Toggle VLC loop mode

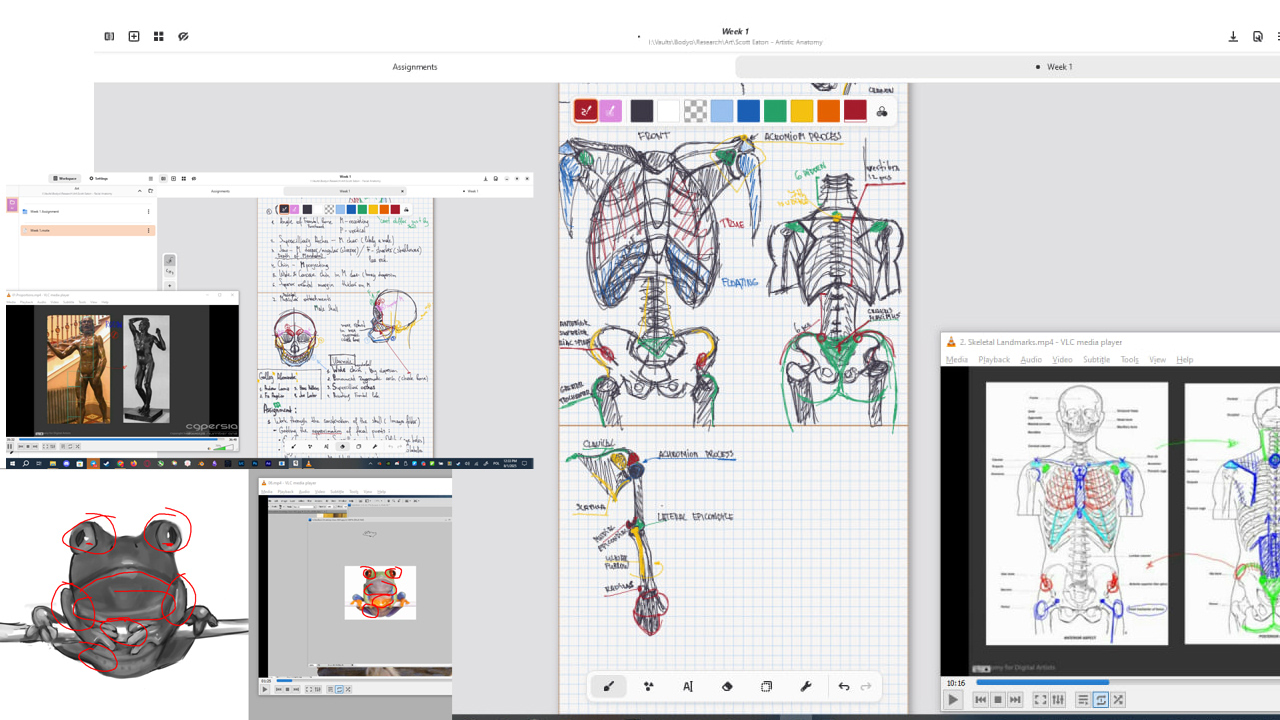[1101, 700]
